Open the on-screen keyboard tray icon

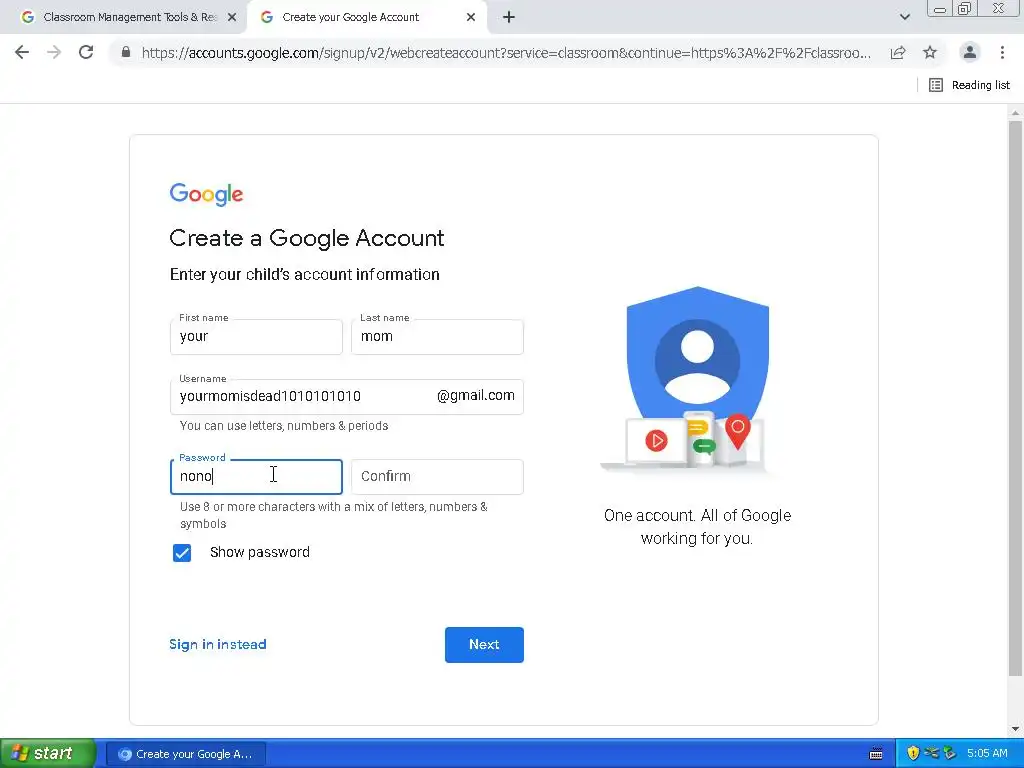(x=876, y=754)
